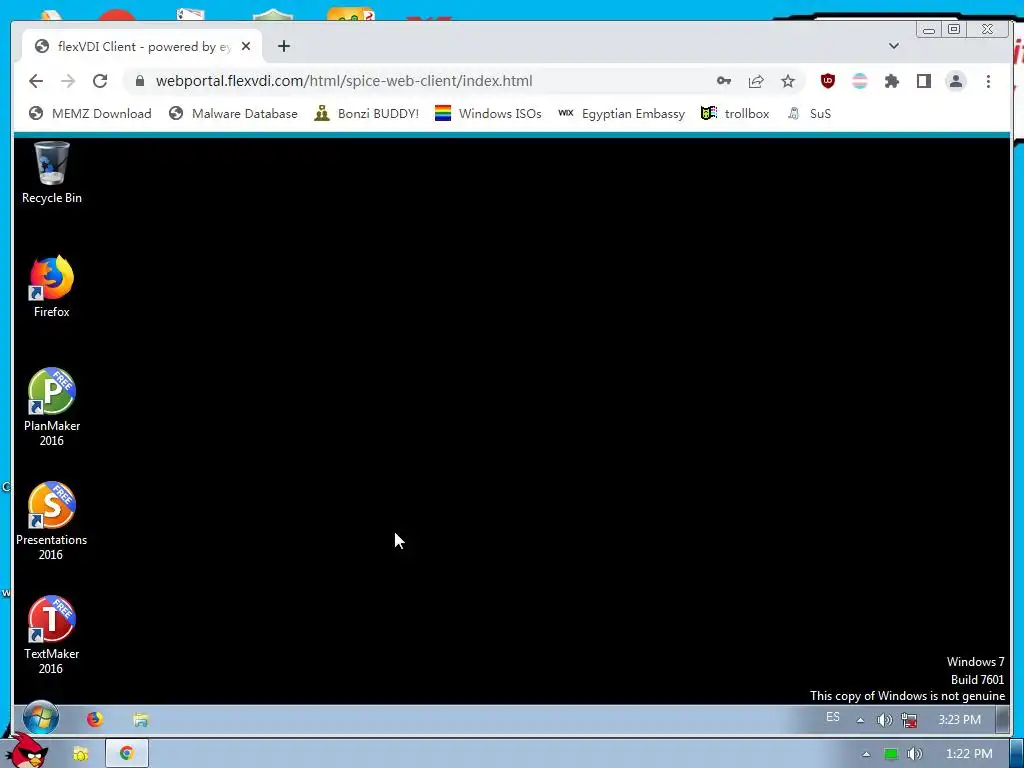Open the Extensions puzzle piece menu
Screen dimensions: 1024x768
(x=891, y=81)
